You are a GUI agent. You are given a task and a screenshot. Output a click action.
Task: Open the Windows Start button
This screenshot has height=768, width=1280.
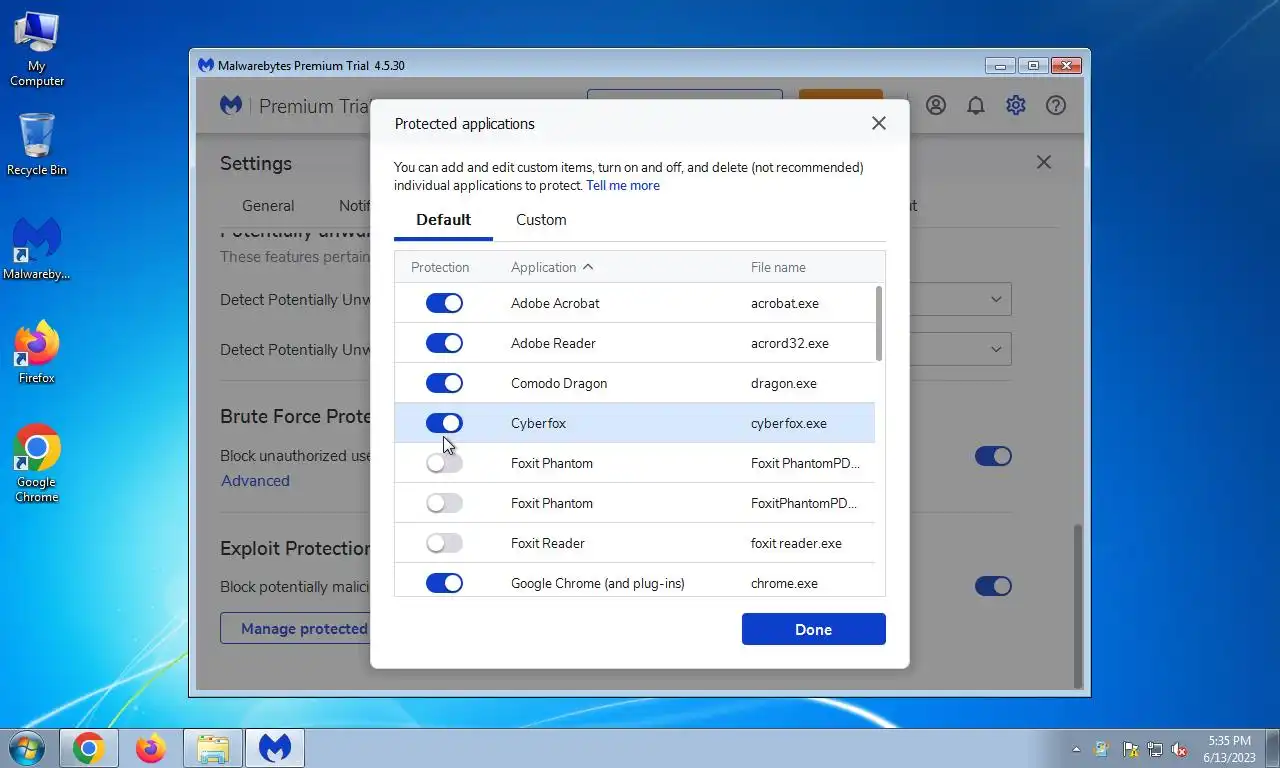[26, 748]
